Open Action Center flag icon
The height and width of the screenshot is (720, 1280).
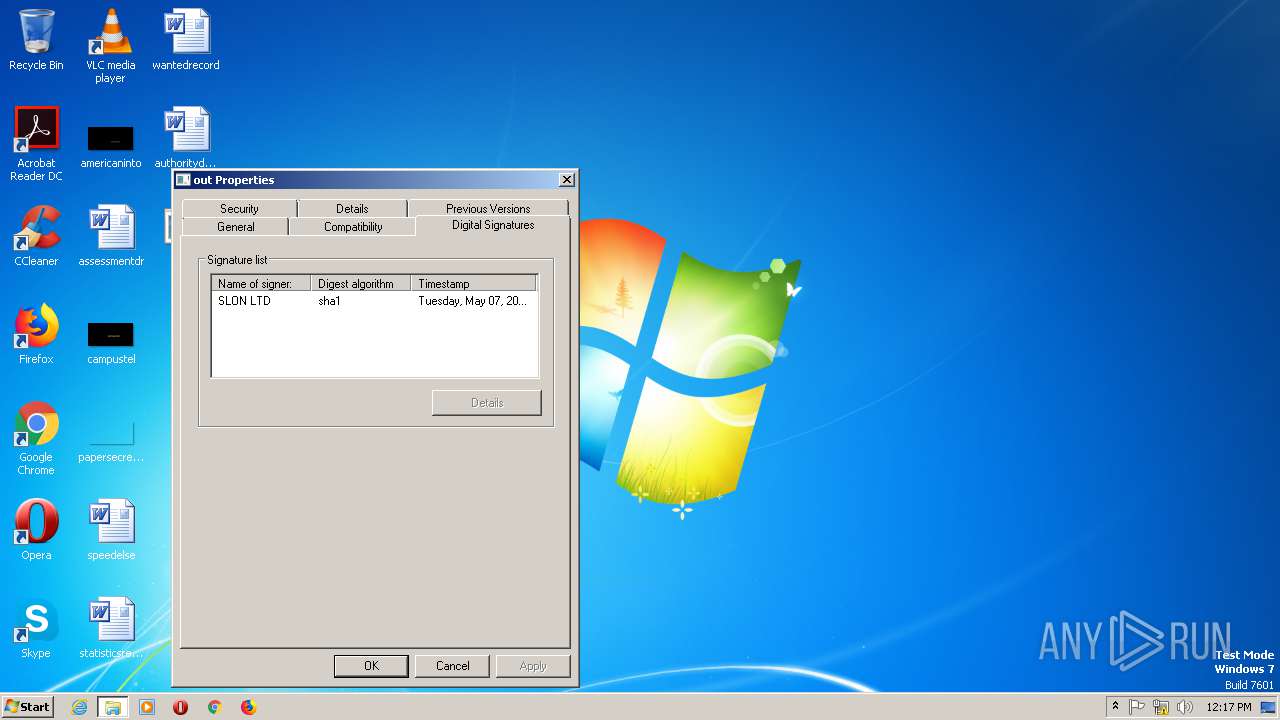1137,707
